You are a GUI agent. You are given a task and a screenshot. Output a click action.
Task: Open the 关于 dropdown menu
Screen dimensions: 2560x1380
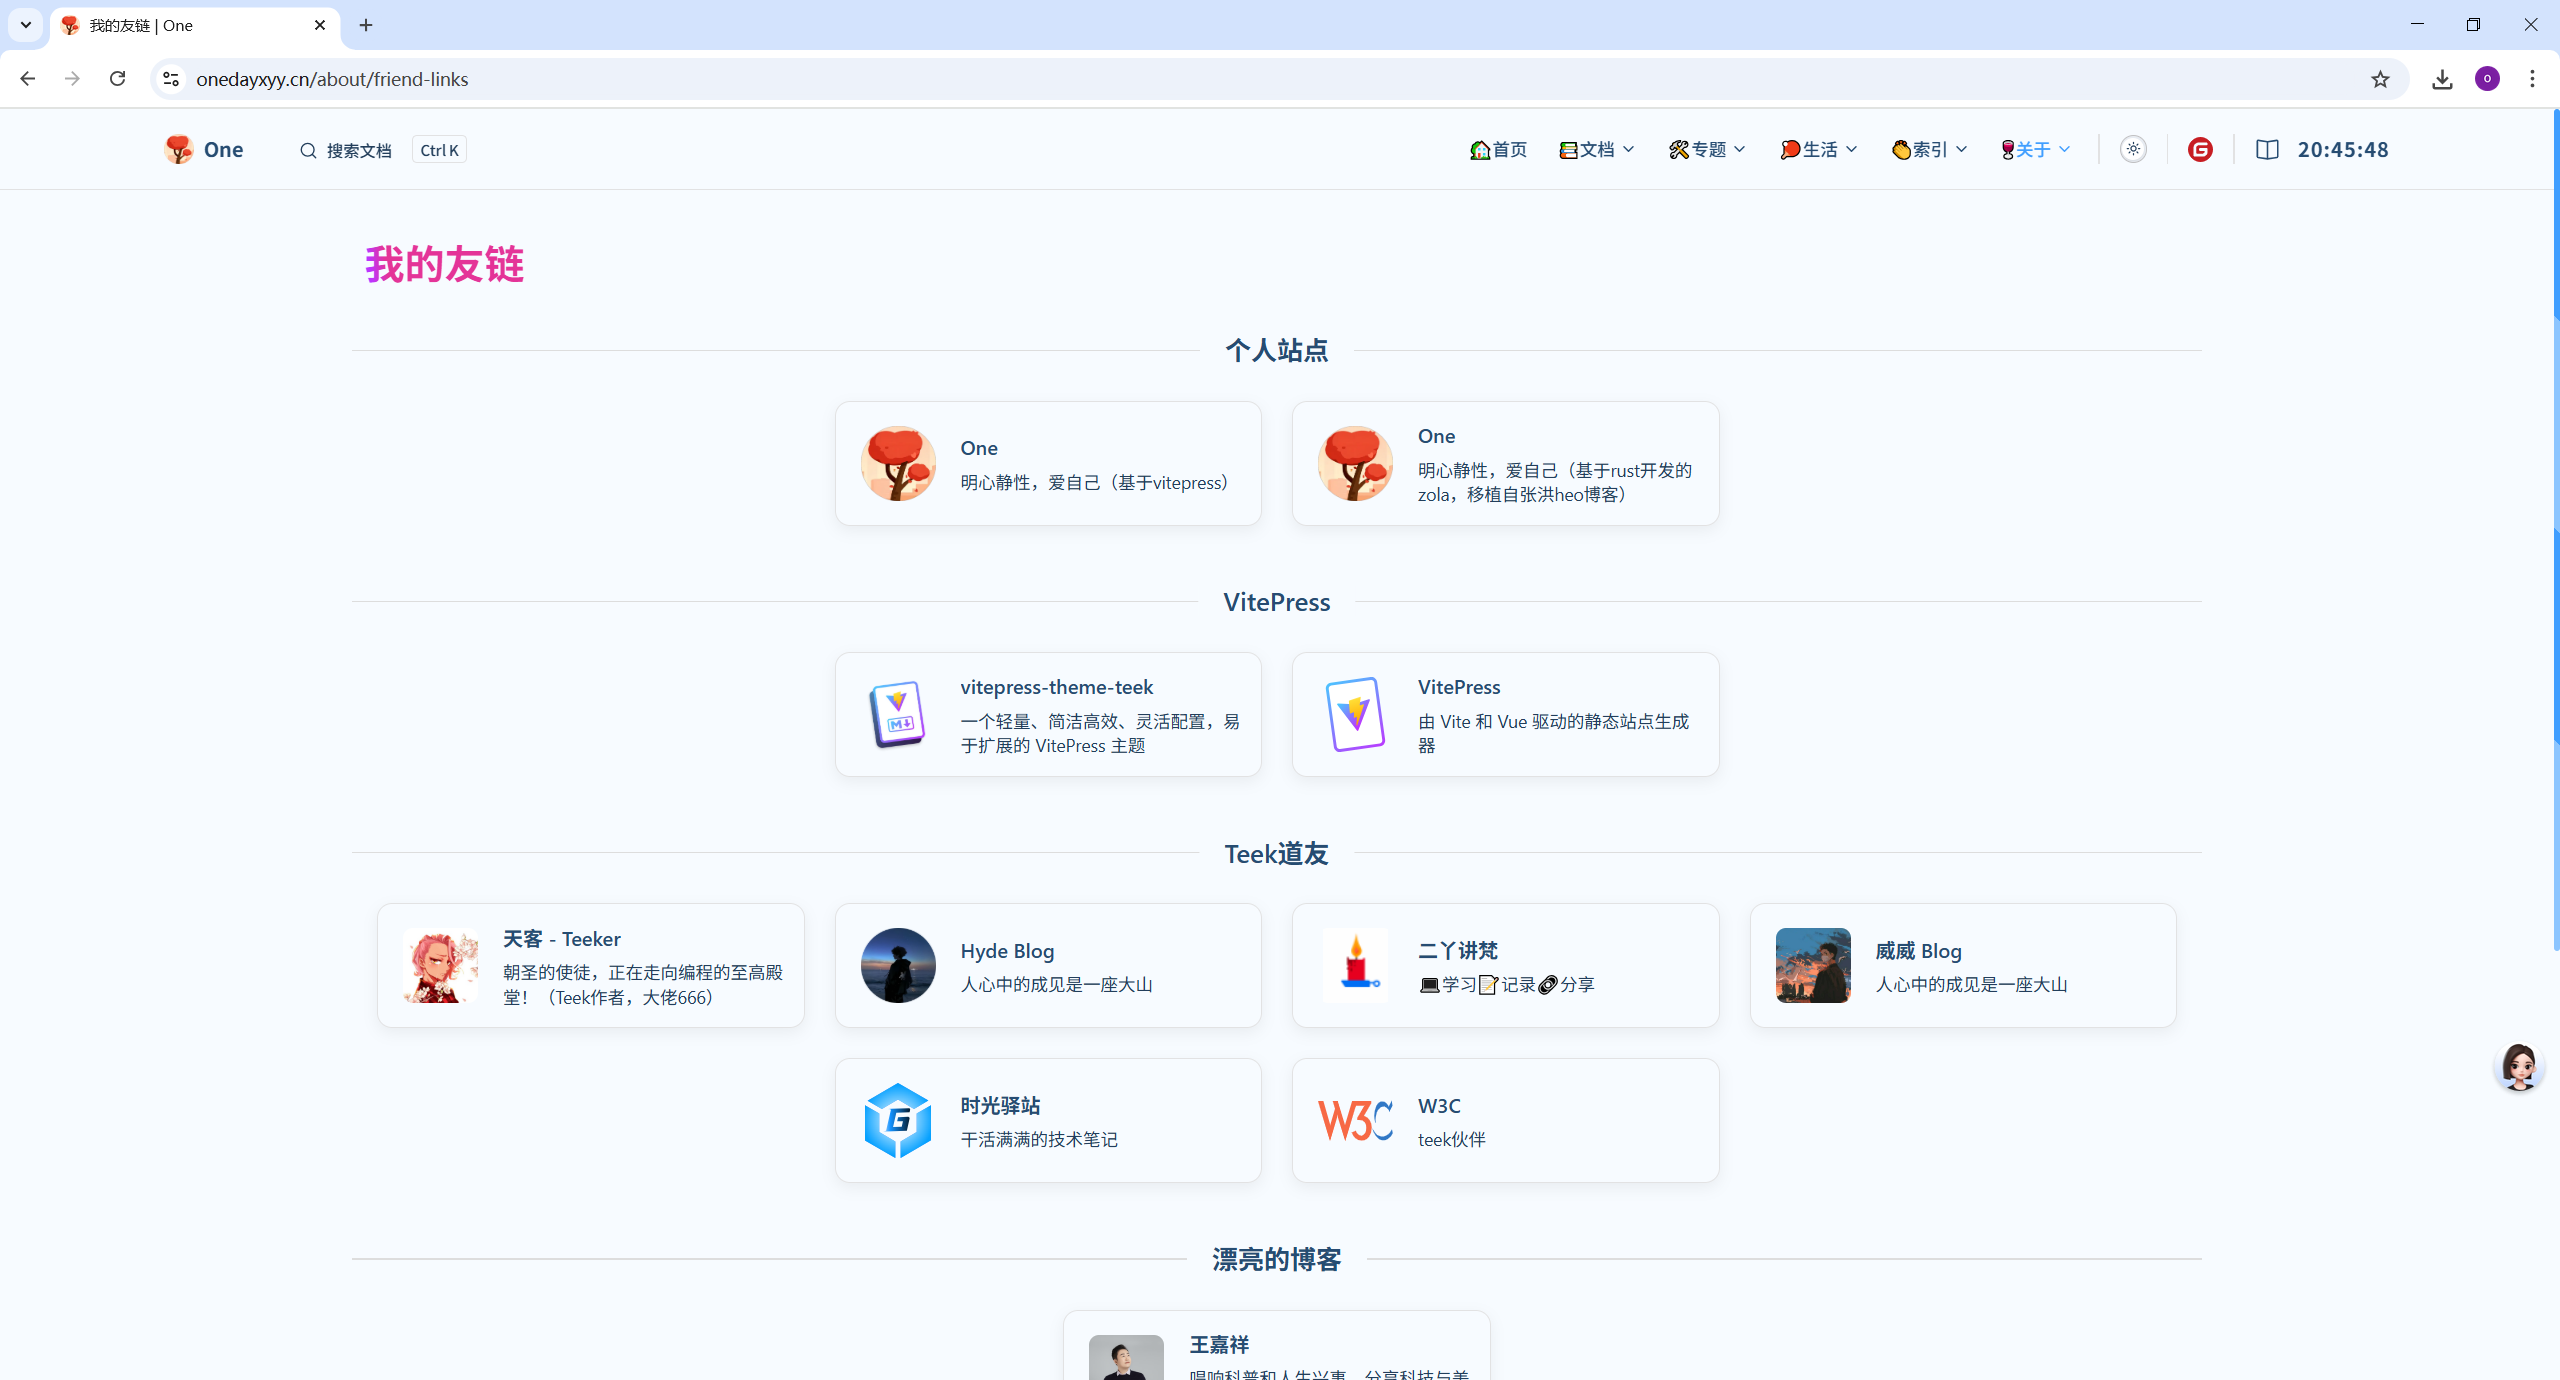(2035, 150)
